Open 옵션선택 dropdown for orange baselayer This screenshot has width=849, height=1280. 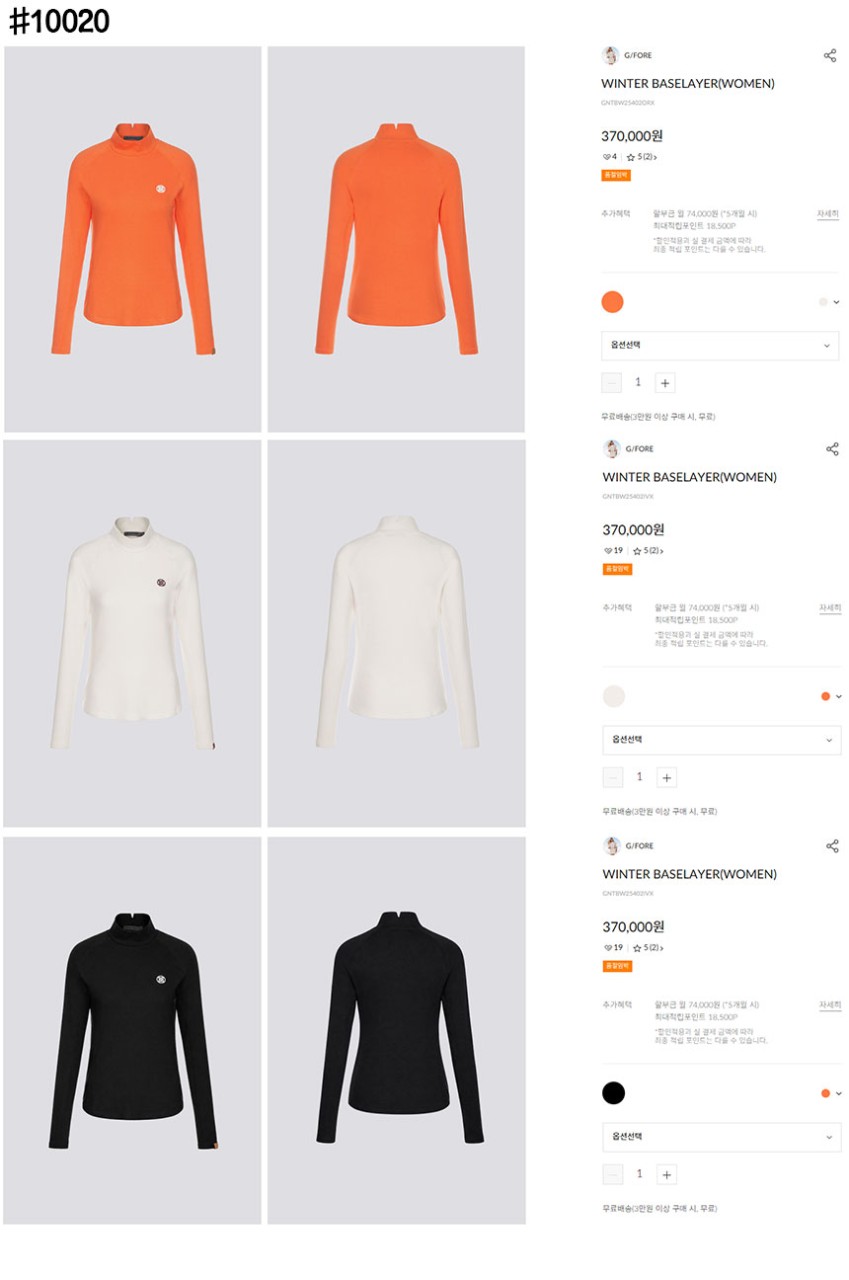coord(720,346)
